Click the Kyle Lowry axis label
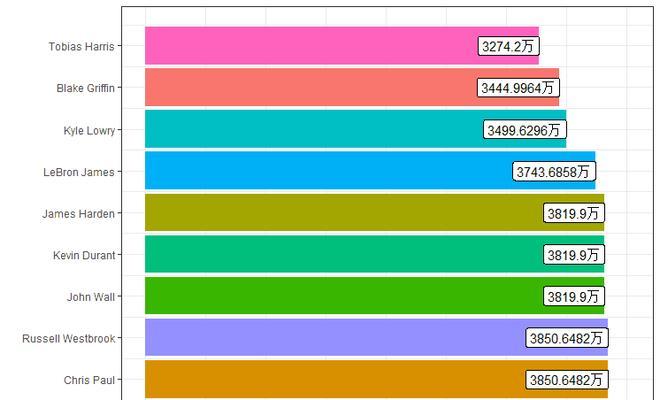Image resolution: width=660 pixels, height=400 pixels. coord(89,131)
